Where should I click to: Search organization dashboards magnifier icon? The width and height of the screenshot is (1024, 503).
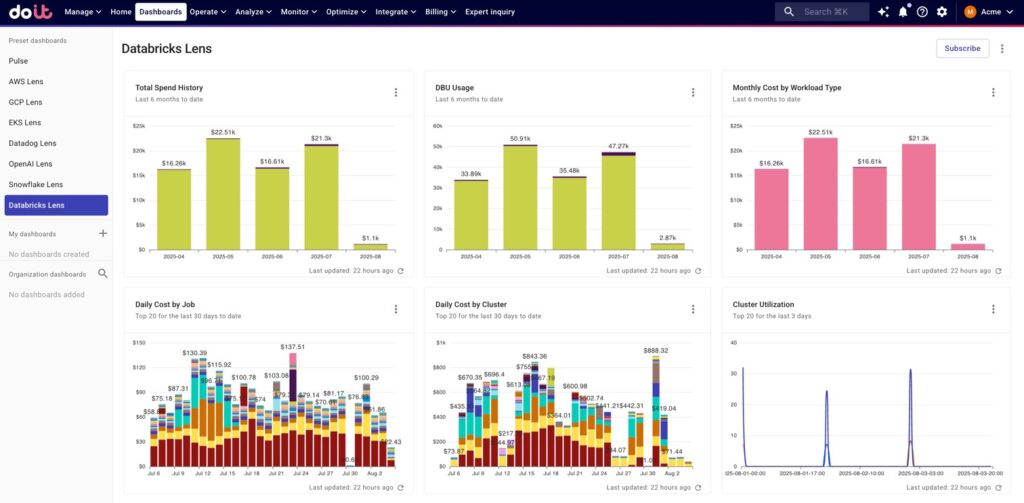[x=103, y=274]
